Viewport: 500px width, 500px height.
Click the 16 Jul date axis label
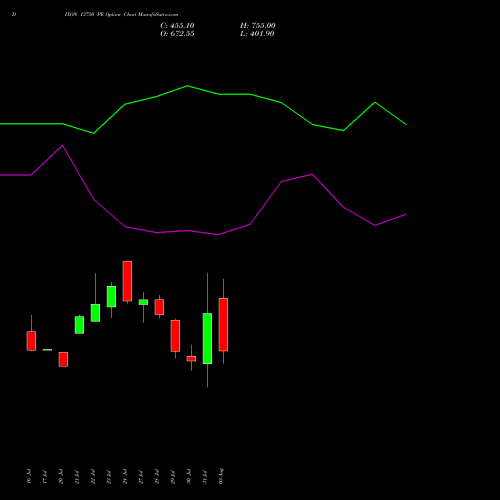(x=29, y=476)
